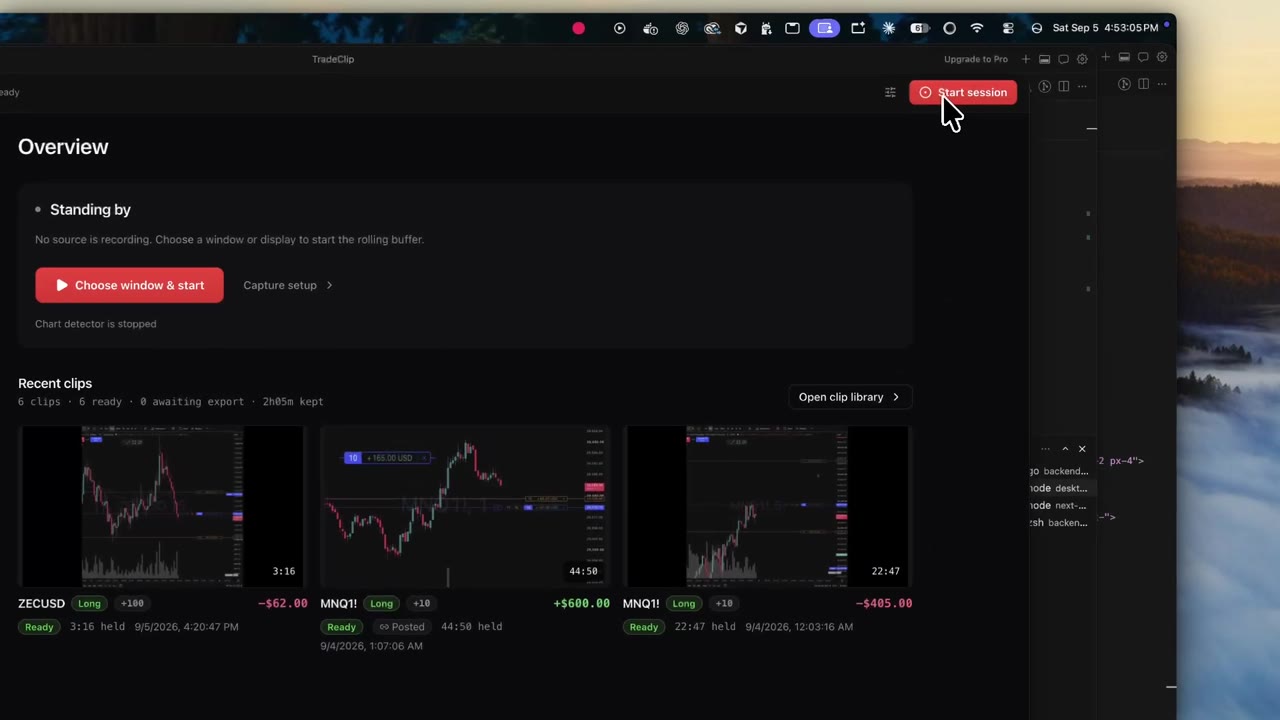
Task: Click the Ready badge under ZECUSD
Action: pyautogui.click(x=39, y=627)
